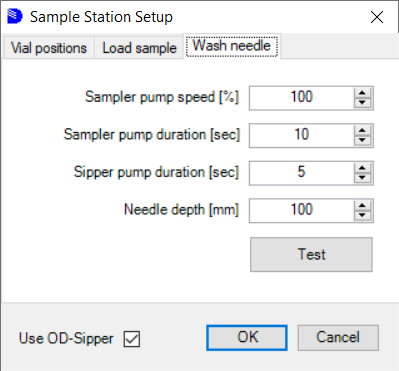The image size is (399, 371).
Task: Click the Sampler pump duration value field
Action: (x=302, y=136)
